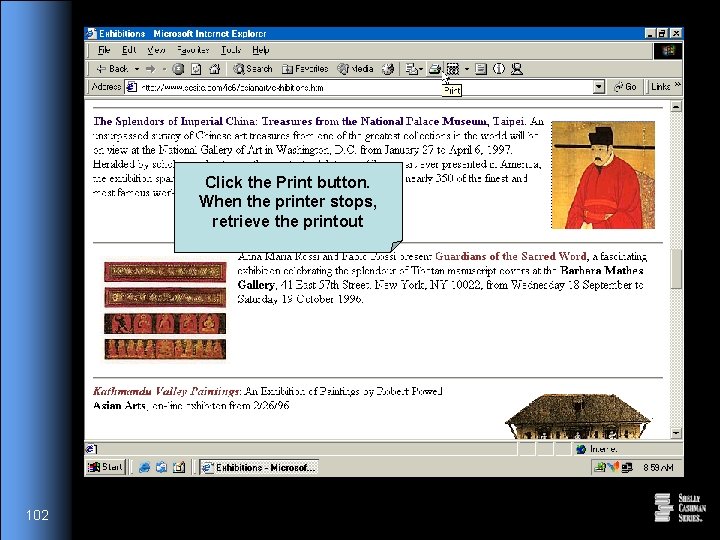Open the Favorites menu
Screen dimensions: 720x540
(x=193, y=50)
